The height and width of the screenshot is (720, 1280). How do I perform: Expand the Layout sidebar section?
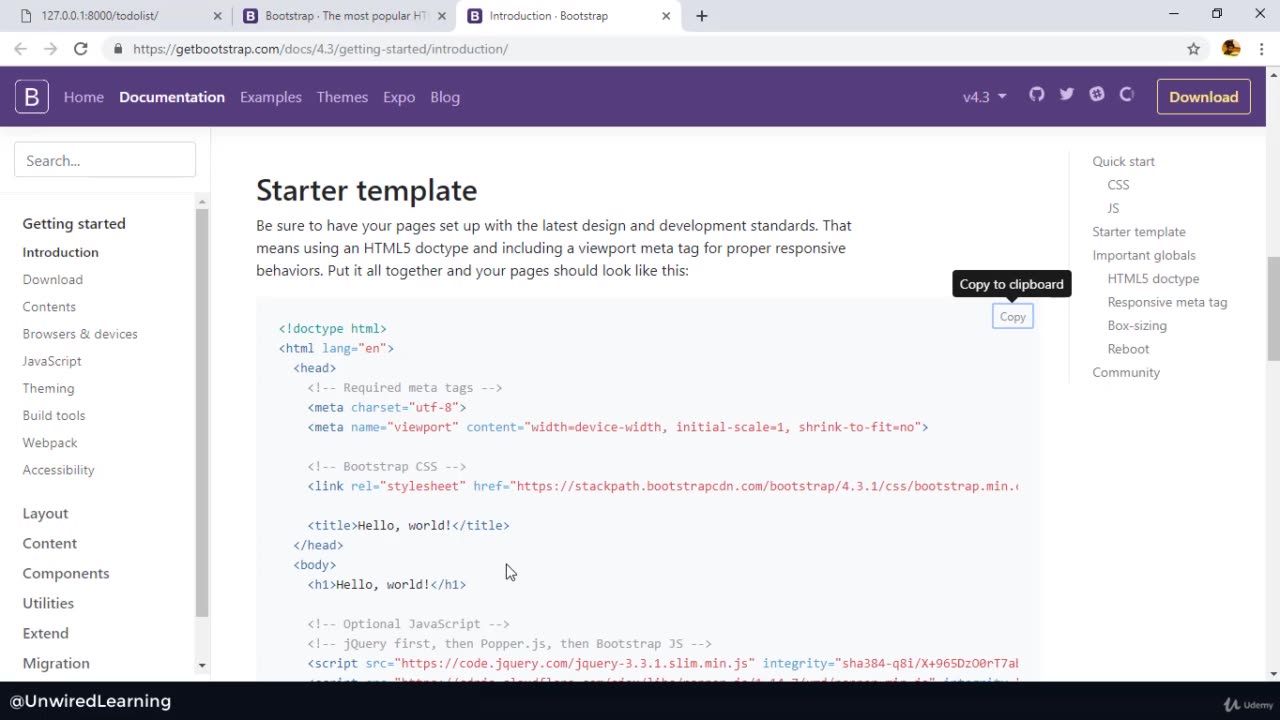coord(45,513)
